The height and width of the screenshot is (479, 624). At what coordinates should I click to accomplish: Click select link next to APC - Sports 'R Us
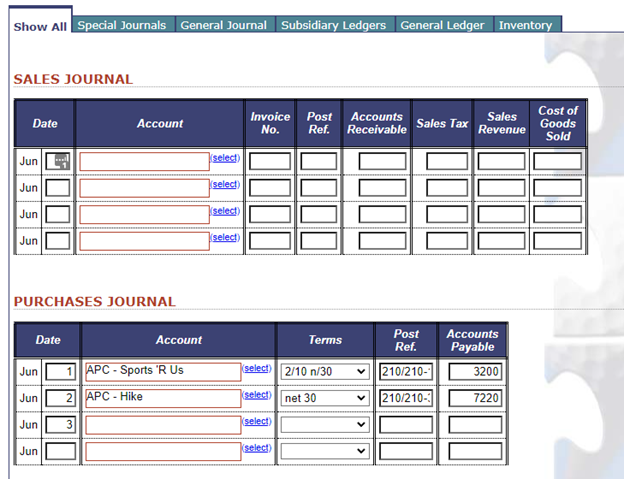(x=256, y=368)
